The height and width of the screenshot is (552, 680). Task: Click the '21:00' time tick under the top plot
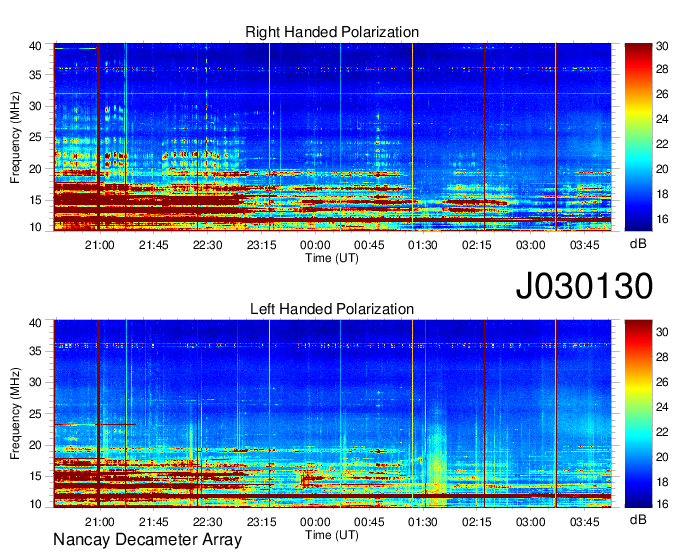(x=100, y=245)
